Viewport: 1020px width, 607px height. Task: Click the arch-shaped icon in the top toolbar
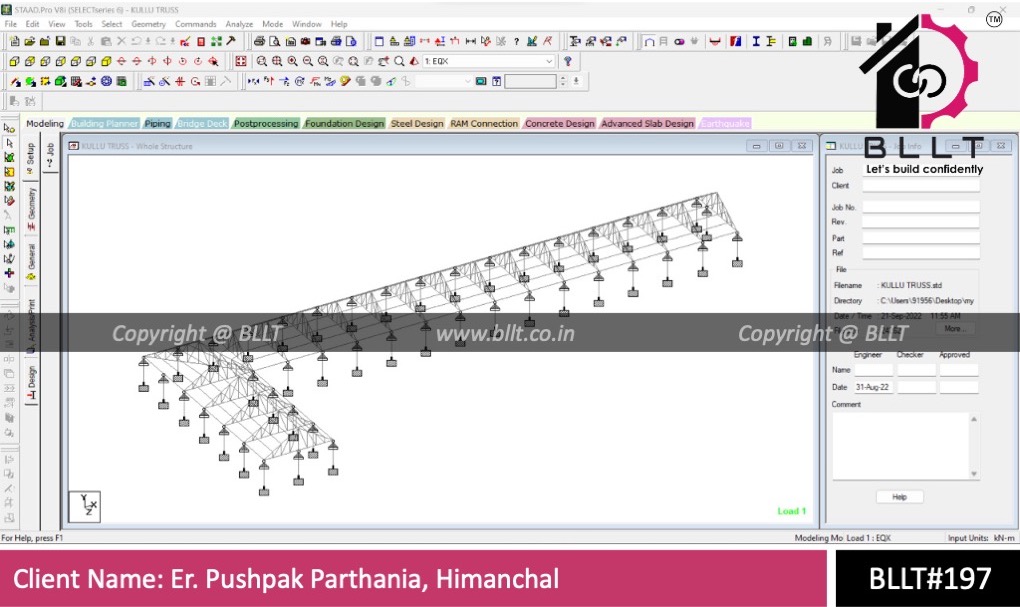tap(649, 41)
